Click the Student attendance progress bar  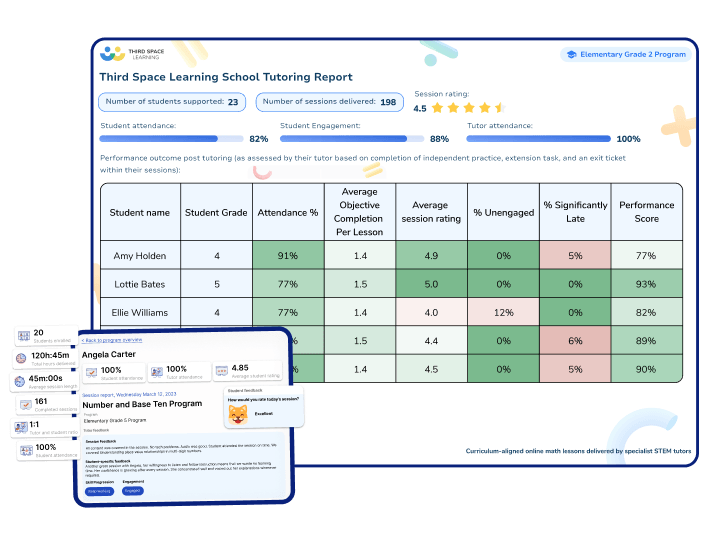point(172,139)
